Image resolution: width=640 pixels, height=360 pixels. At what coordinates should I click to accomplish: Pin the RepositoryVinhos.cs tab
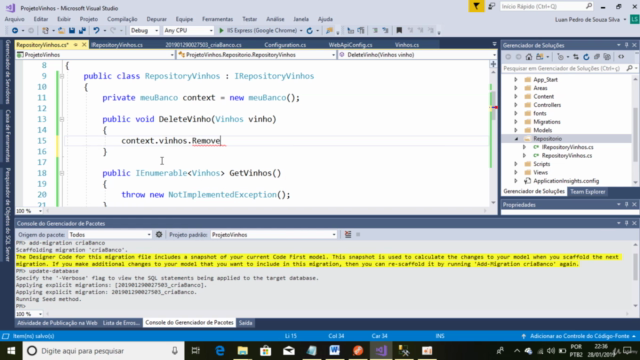[x=76, y=45]
